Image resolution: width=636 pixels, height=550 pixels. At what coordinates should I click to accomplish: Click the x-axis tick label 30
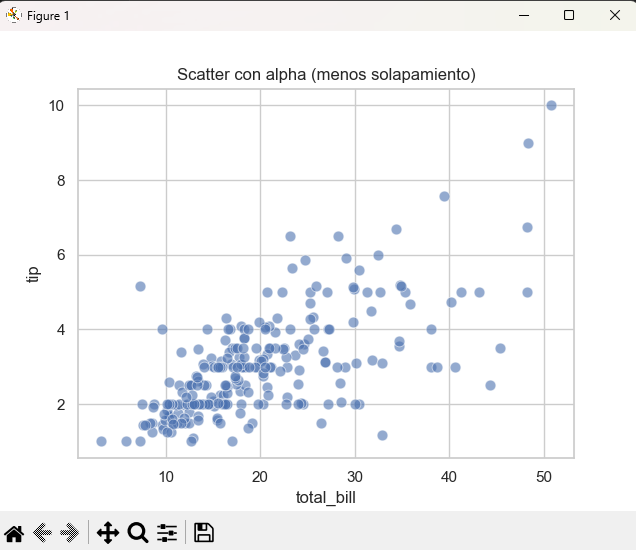[x=354, y=476]
